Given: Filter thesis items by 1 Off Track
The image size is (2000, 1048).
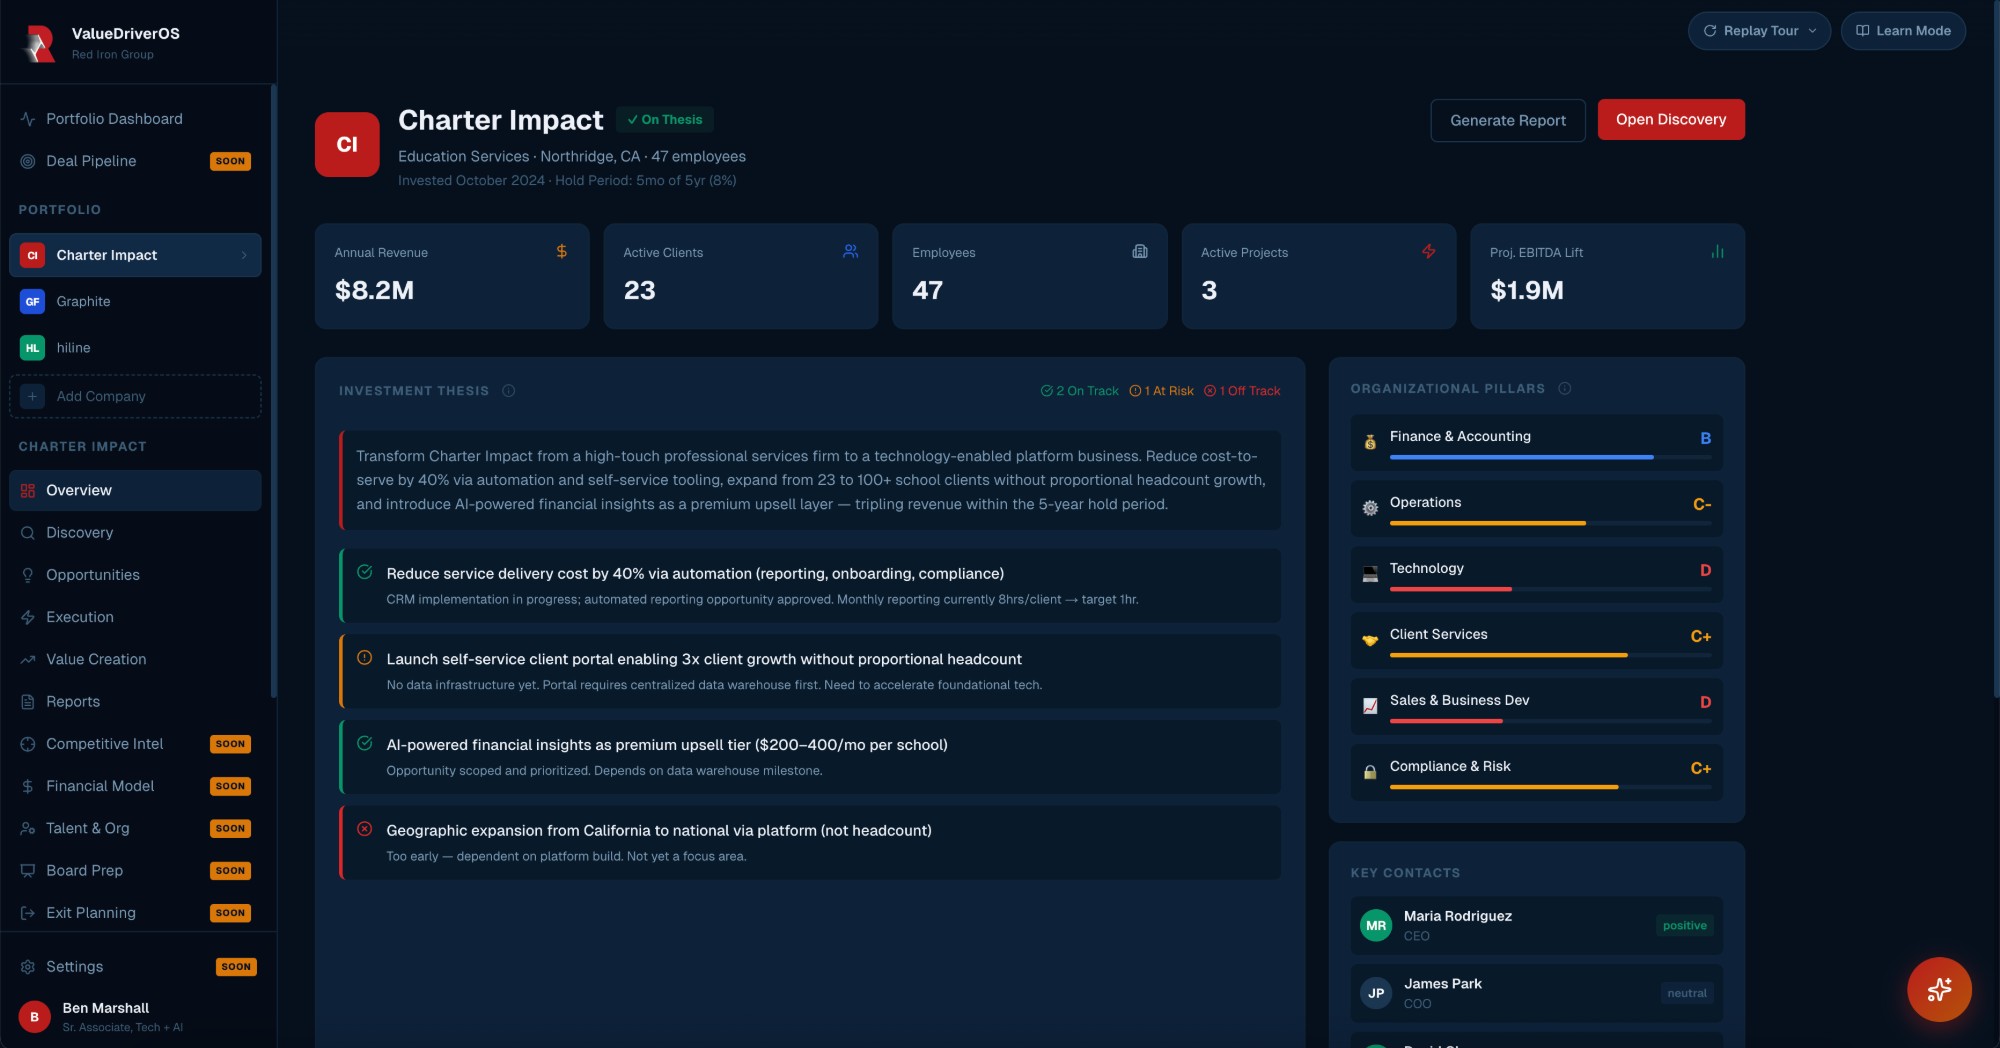Looking at the screenshot, I should point(1242,391).
